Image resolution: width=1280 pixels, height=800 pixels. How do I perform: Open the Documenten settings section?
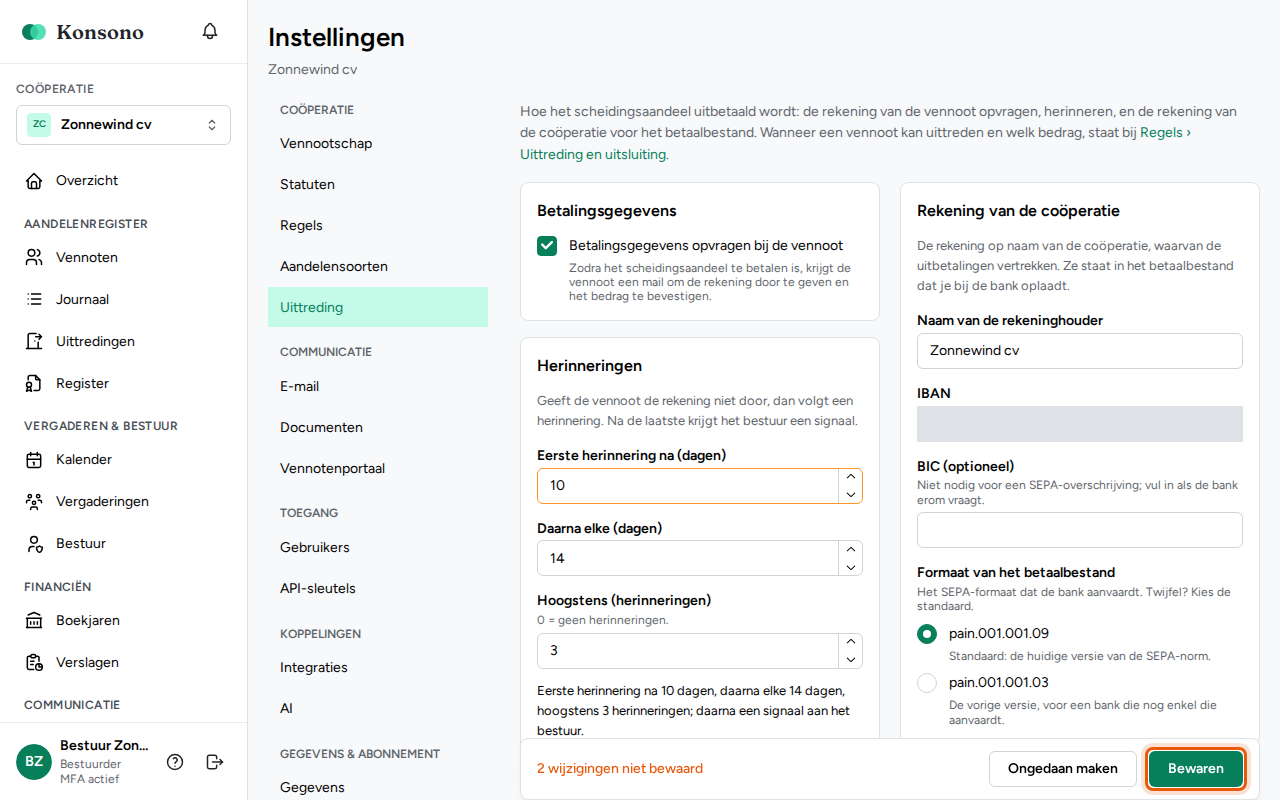378,428
